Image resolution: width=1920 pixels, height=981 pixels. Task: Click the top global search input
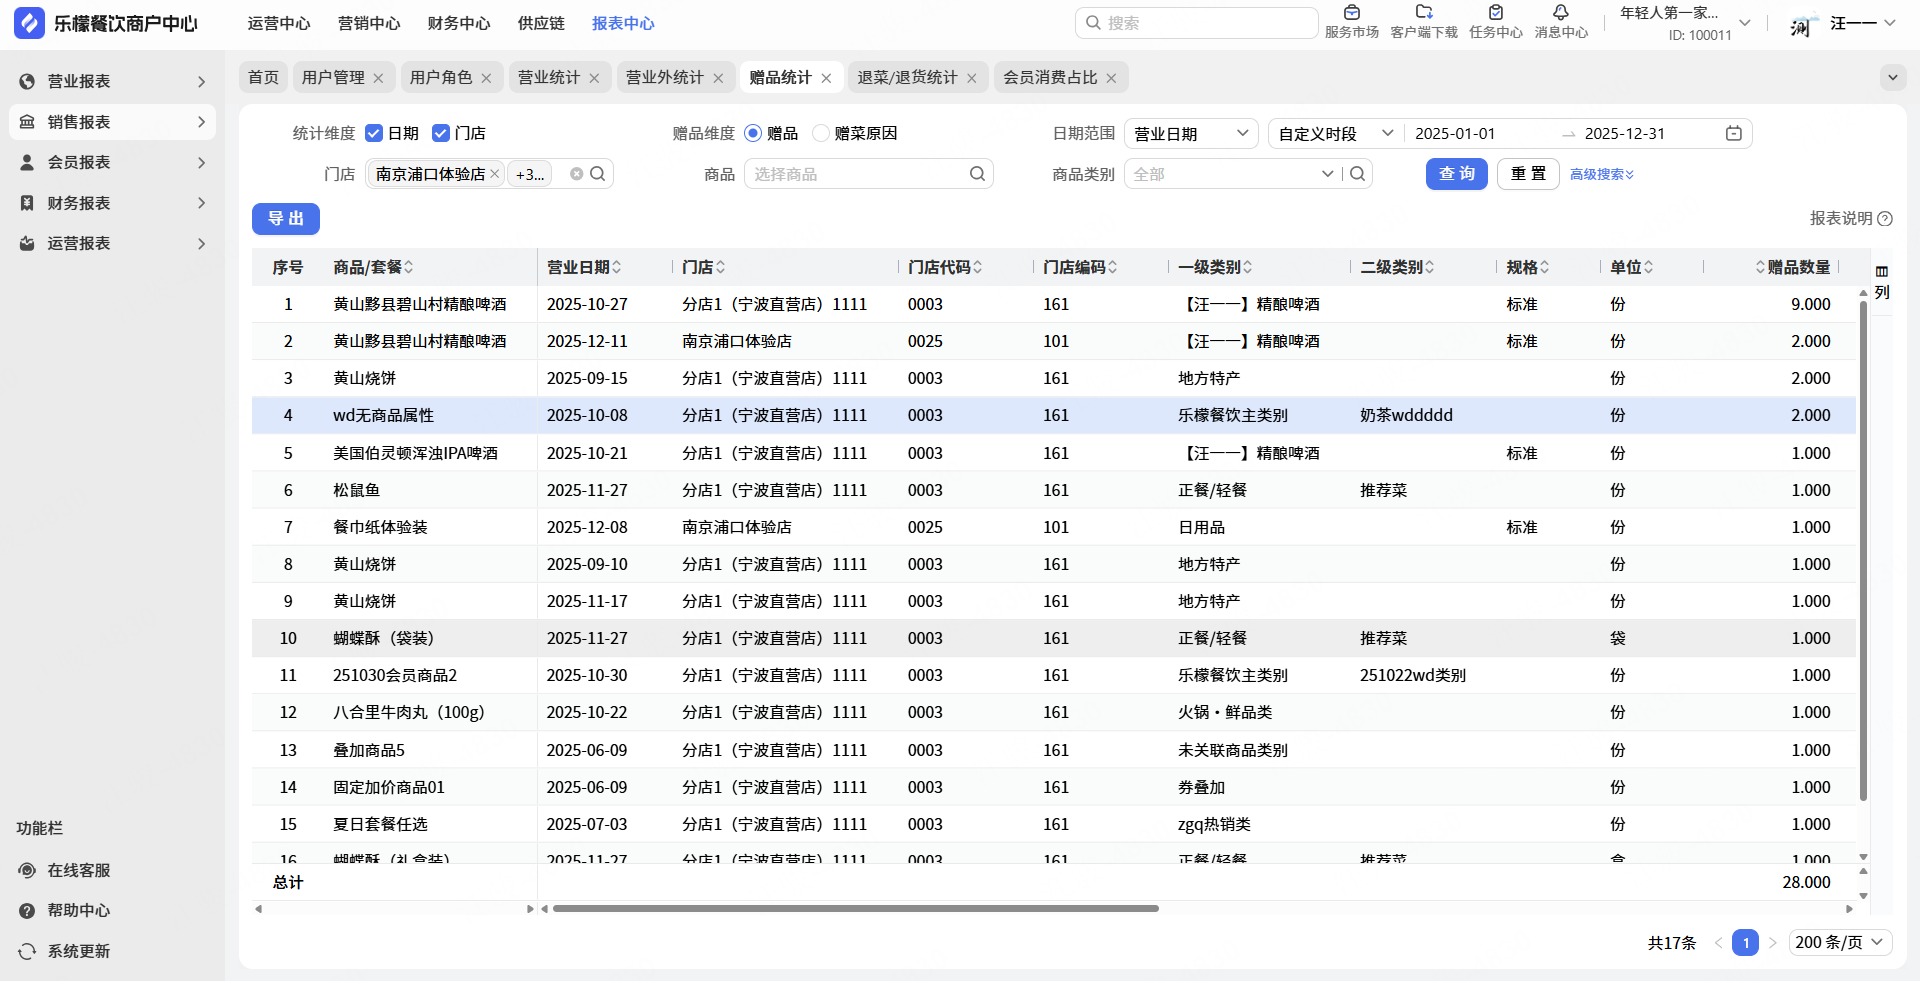[x=1196, y=23]
